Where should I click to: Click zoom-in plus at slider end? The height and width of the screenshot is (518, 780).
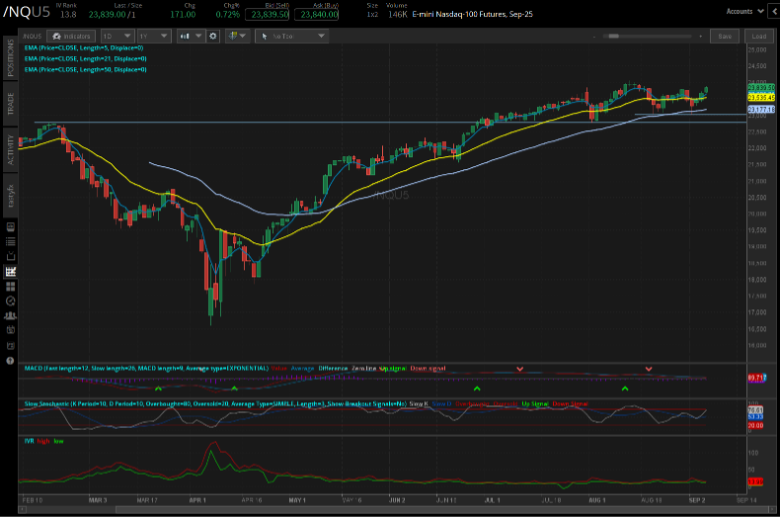pos(700,36)
